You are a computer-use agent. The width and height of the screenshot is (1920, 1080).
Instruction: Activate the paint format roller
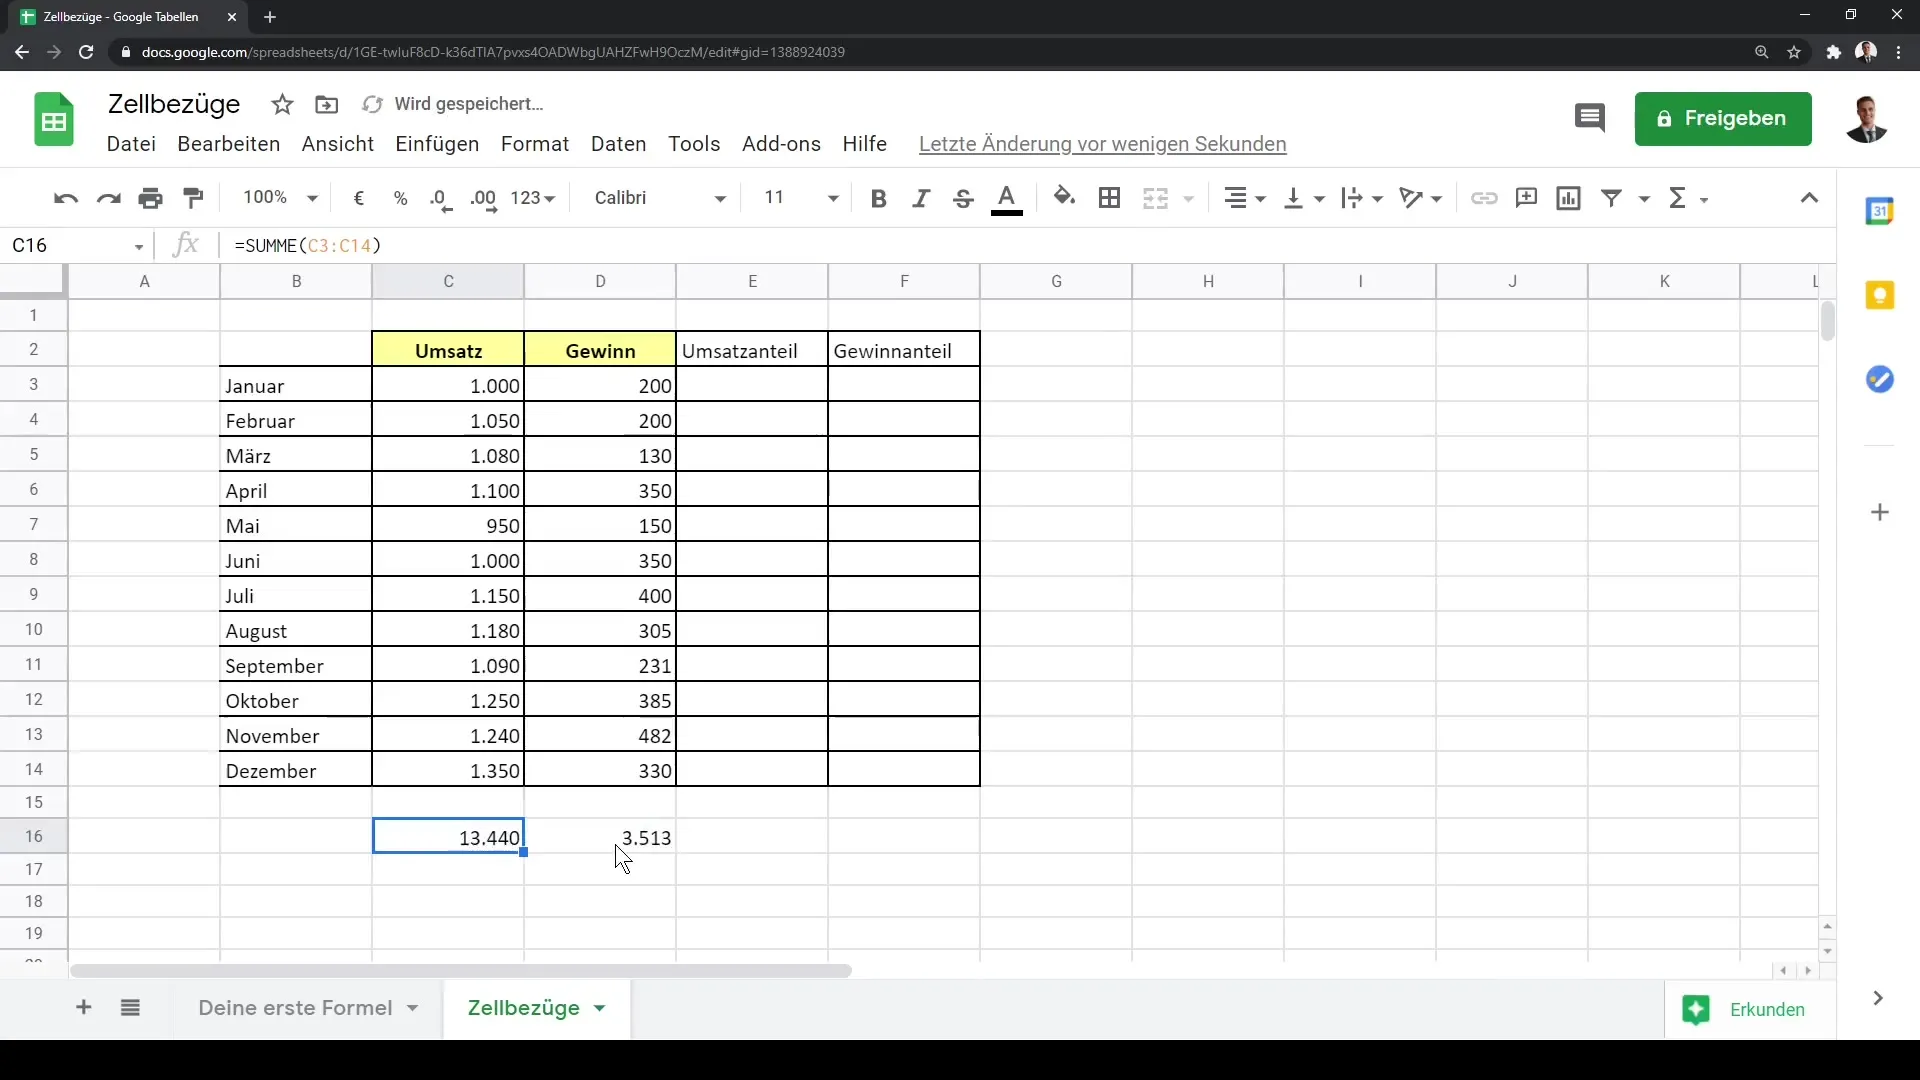click(193, 198)
